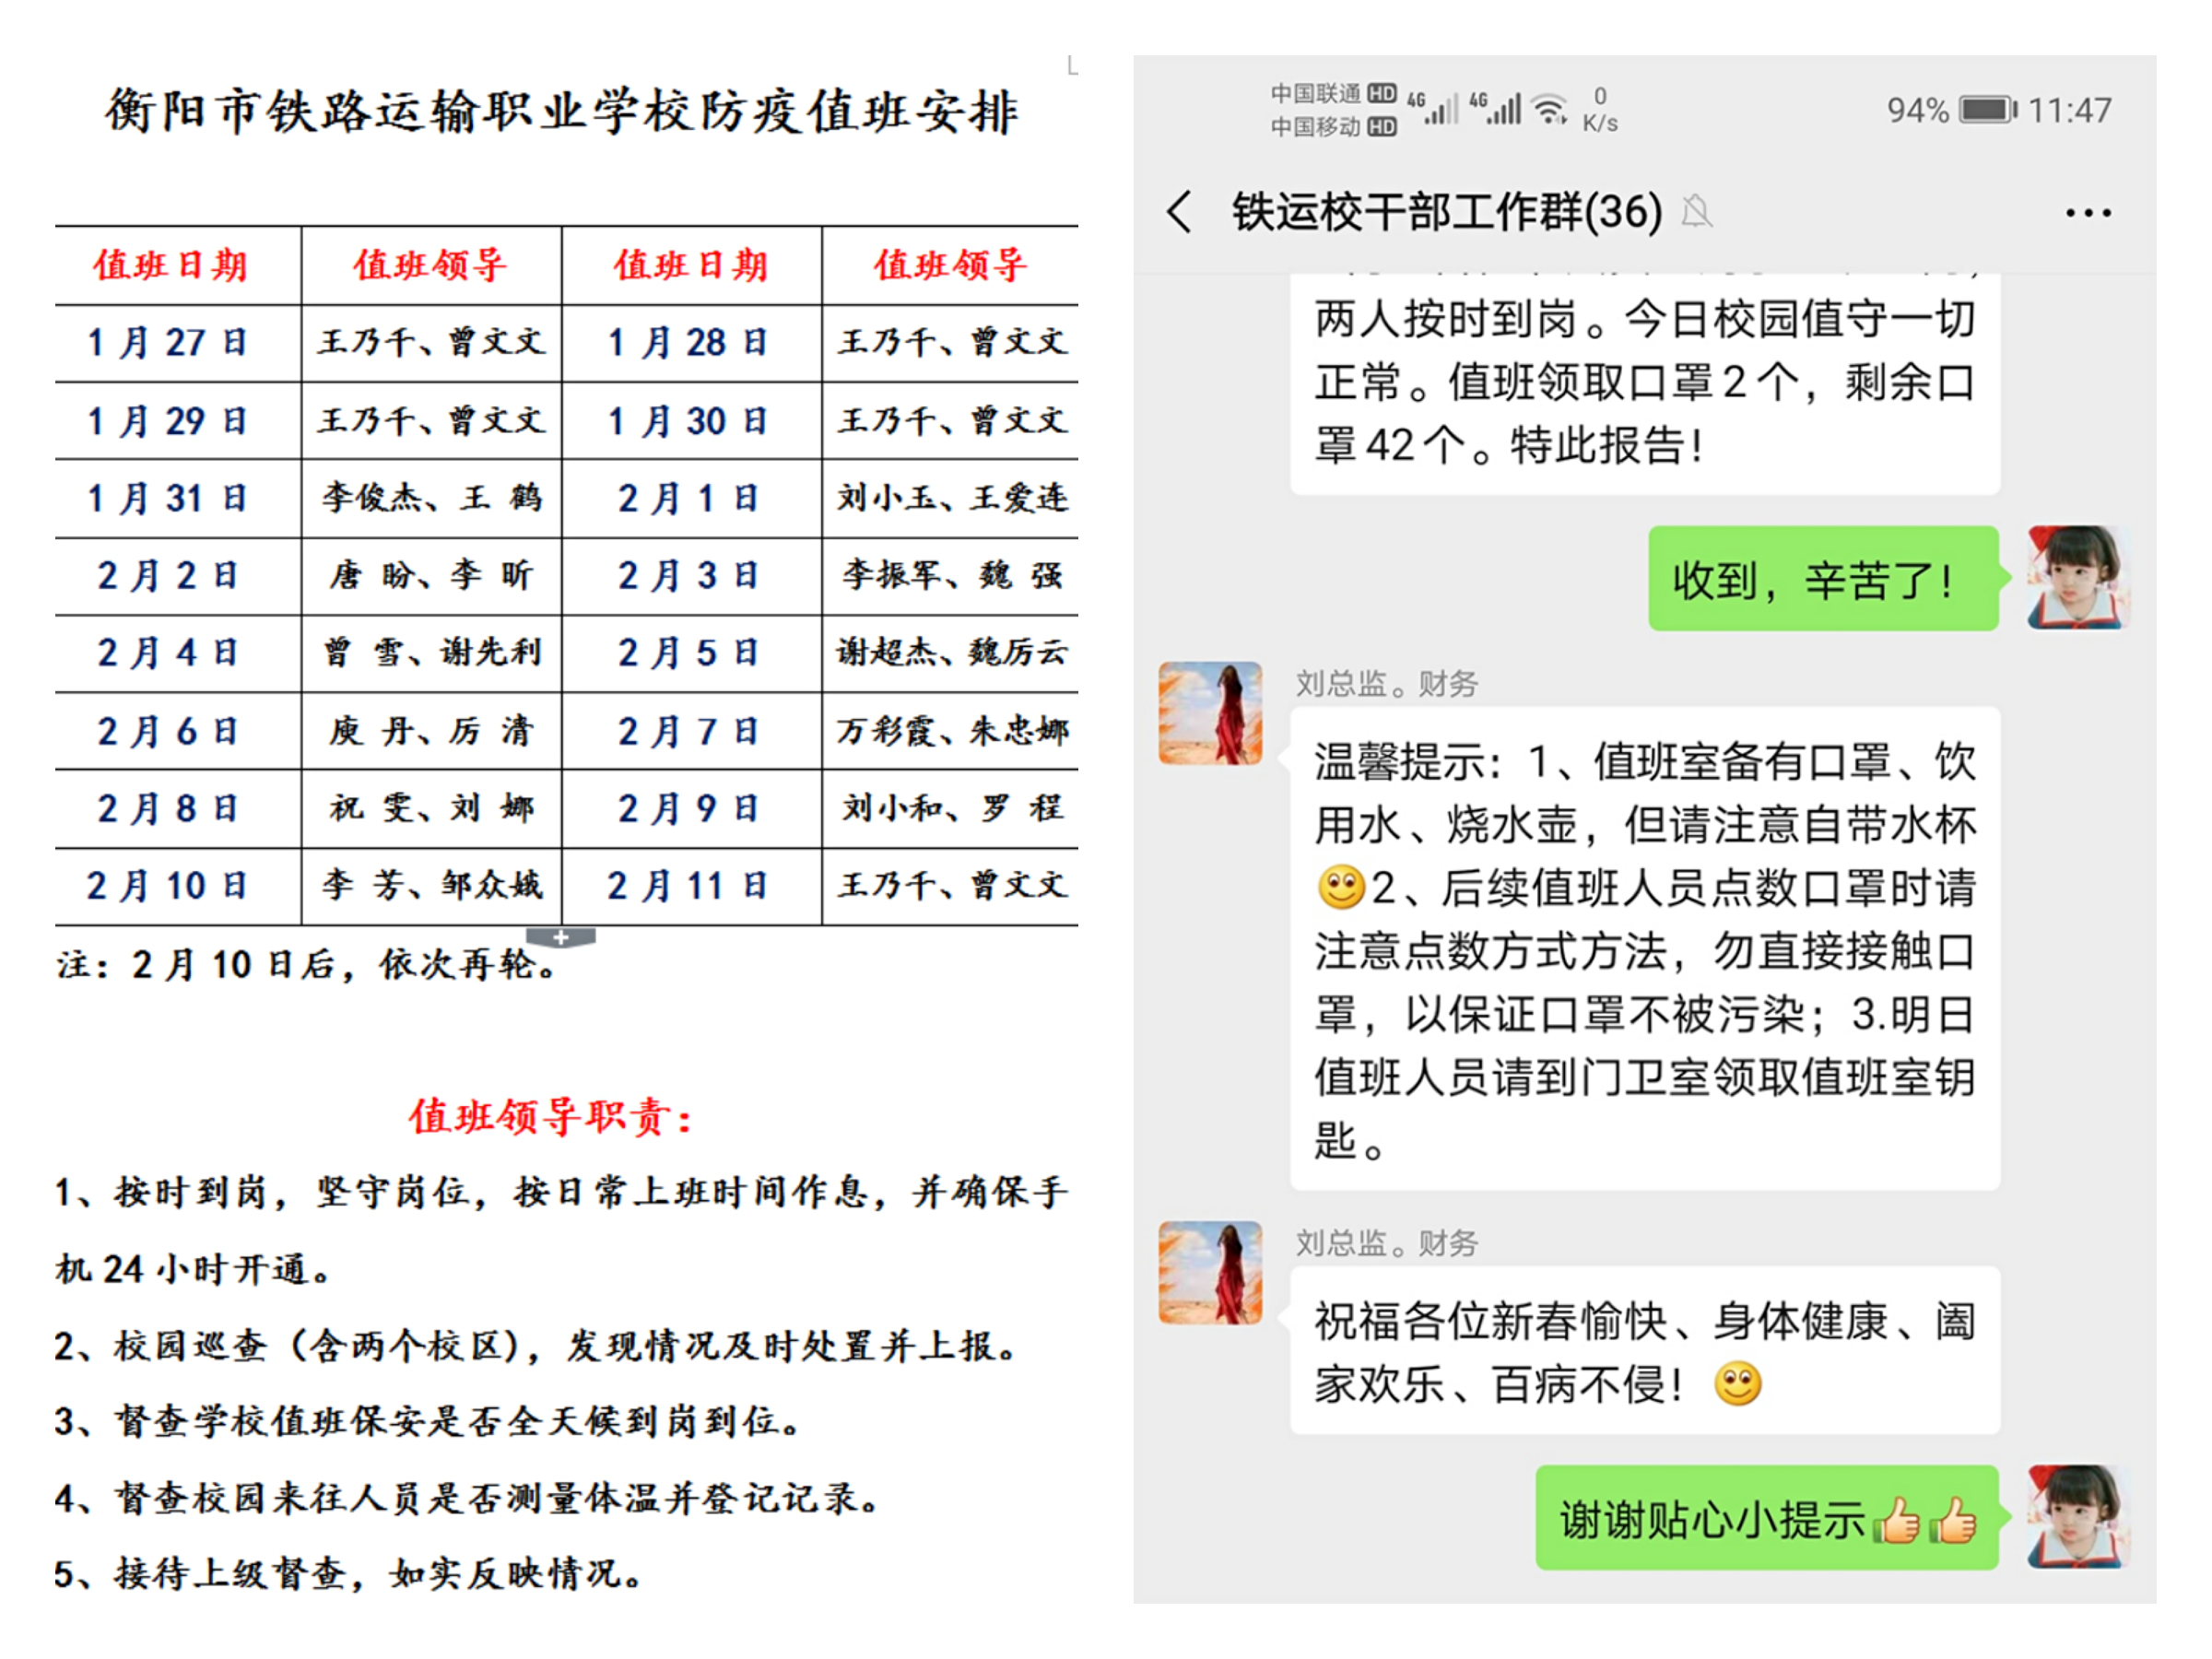Tap the 94% battery percentage
2212x1659 pixels.
pos(1917,110)
